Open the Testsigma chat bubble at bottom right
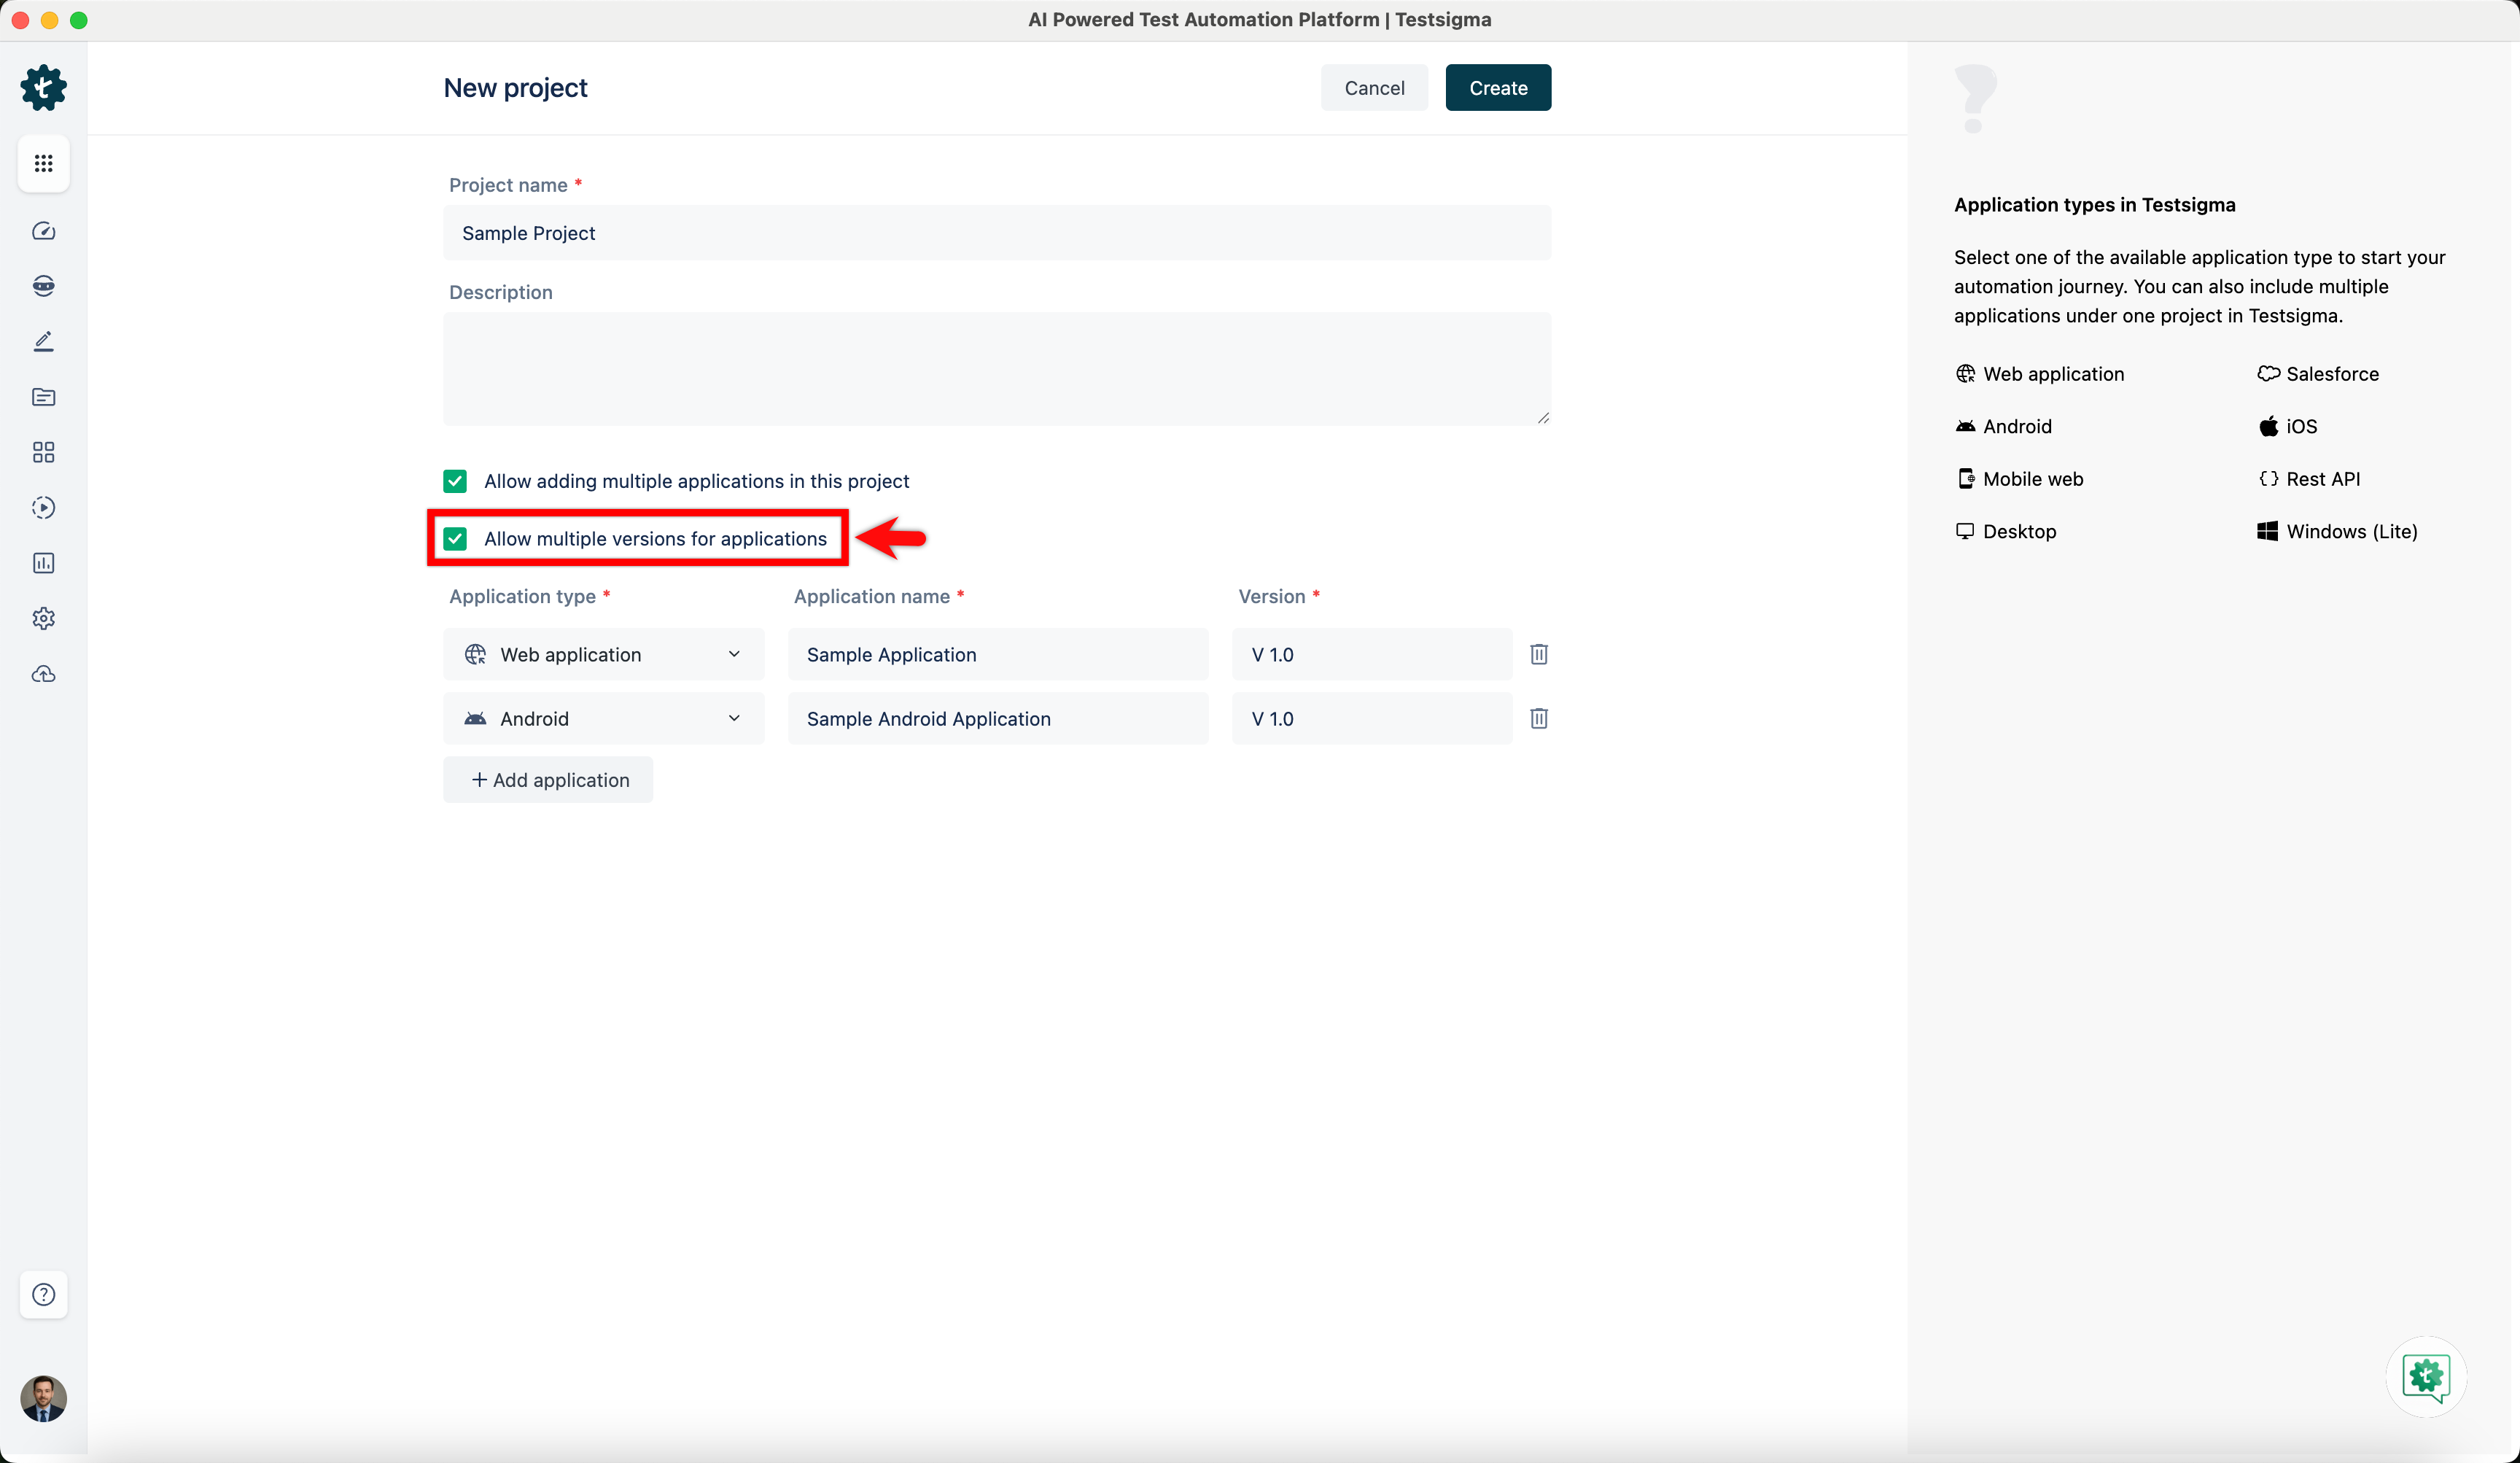This screenshot has width=2520, height=1463. 2425,1377
